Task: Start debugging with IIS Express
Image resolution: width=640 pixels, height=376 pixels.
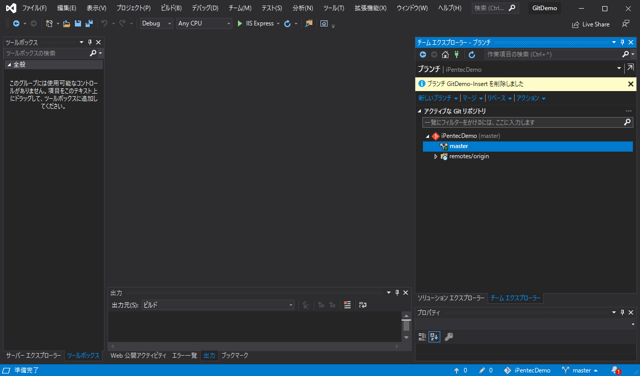Action: [x=256, y=24]
